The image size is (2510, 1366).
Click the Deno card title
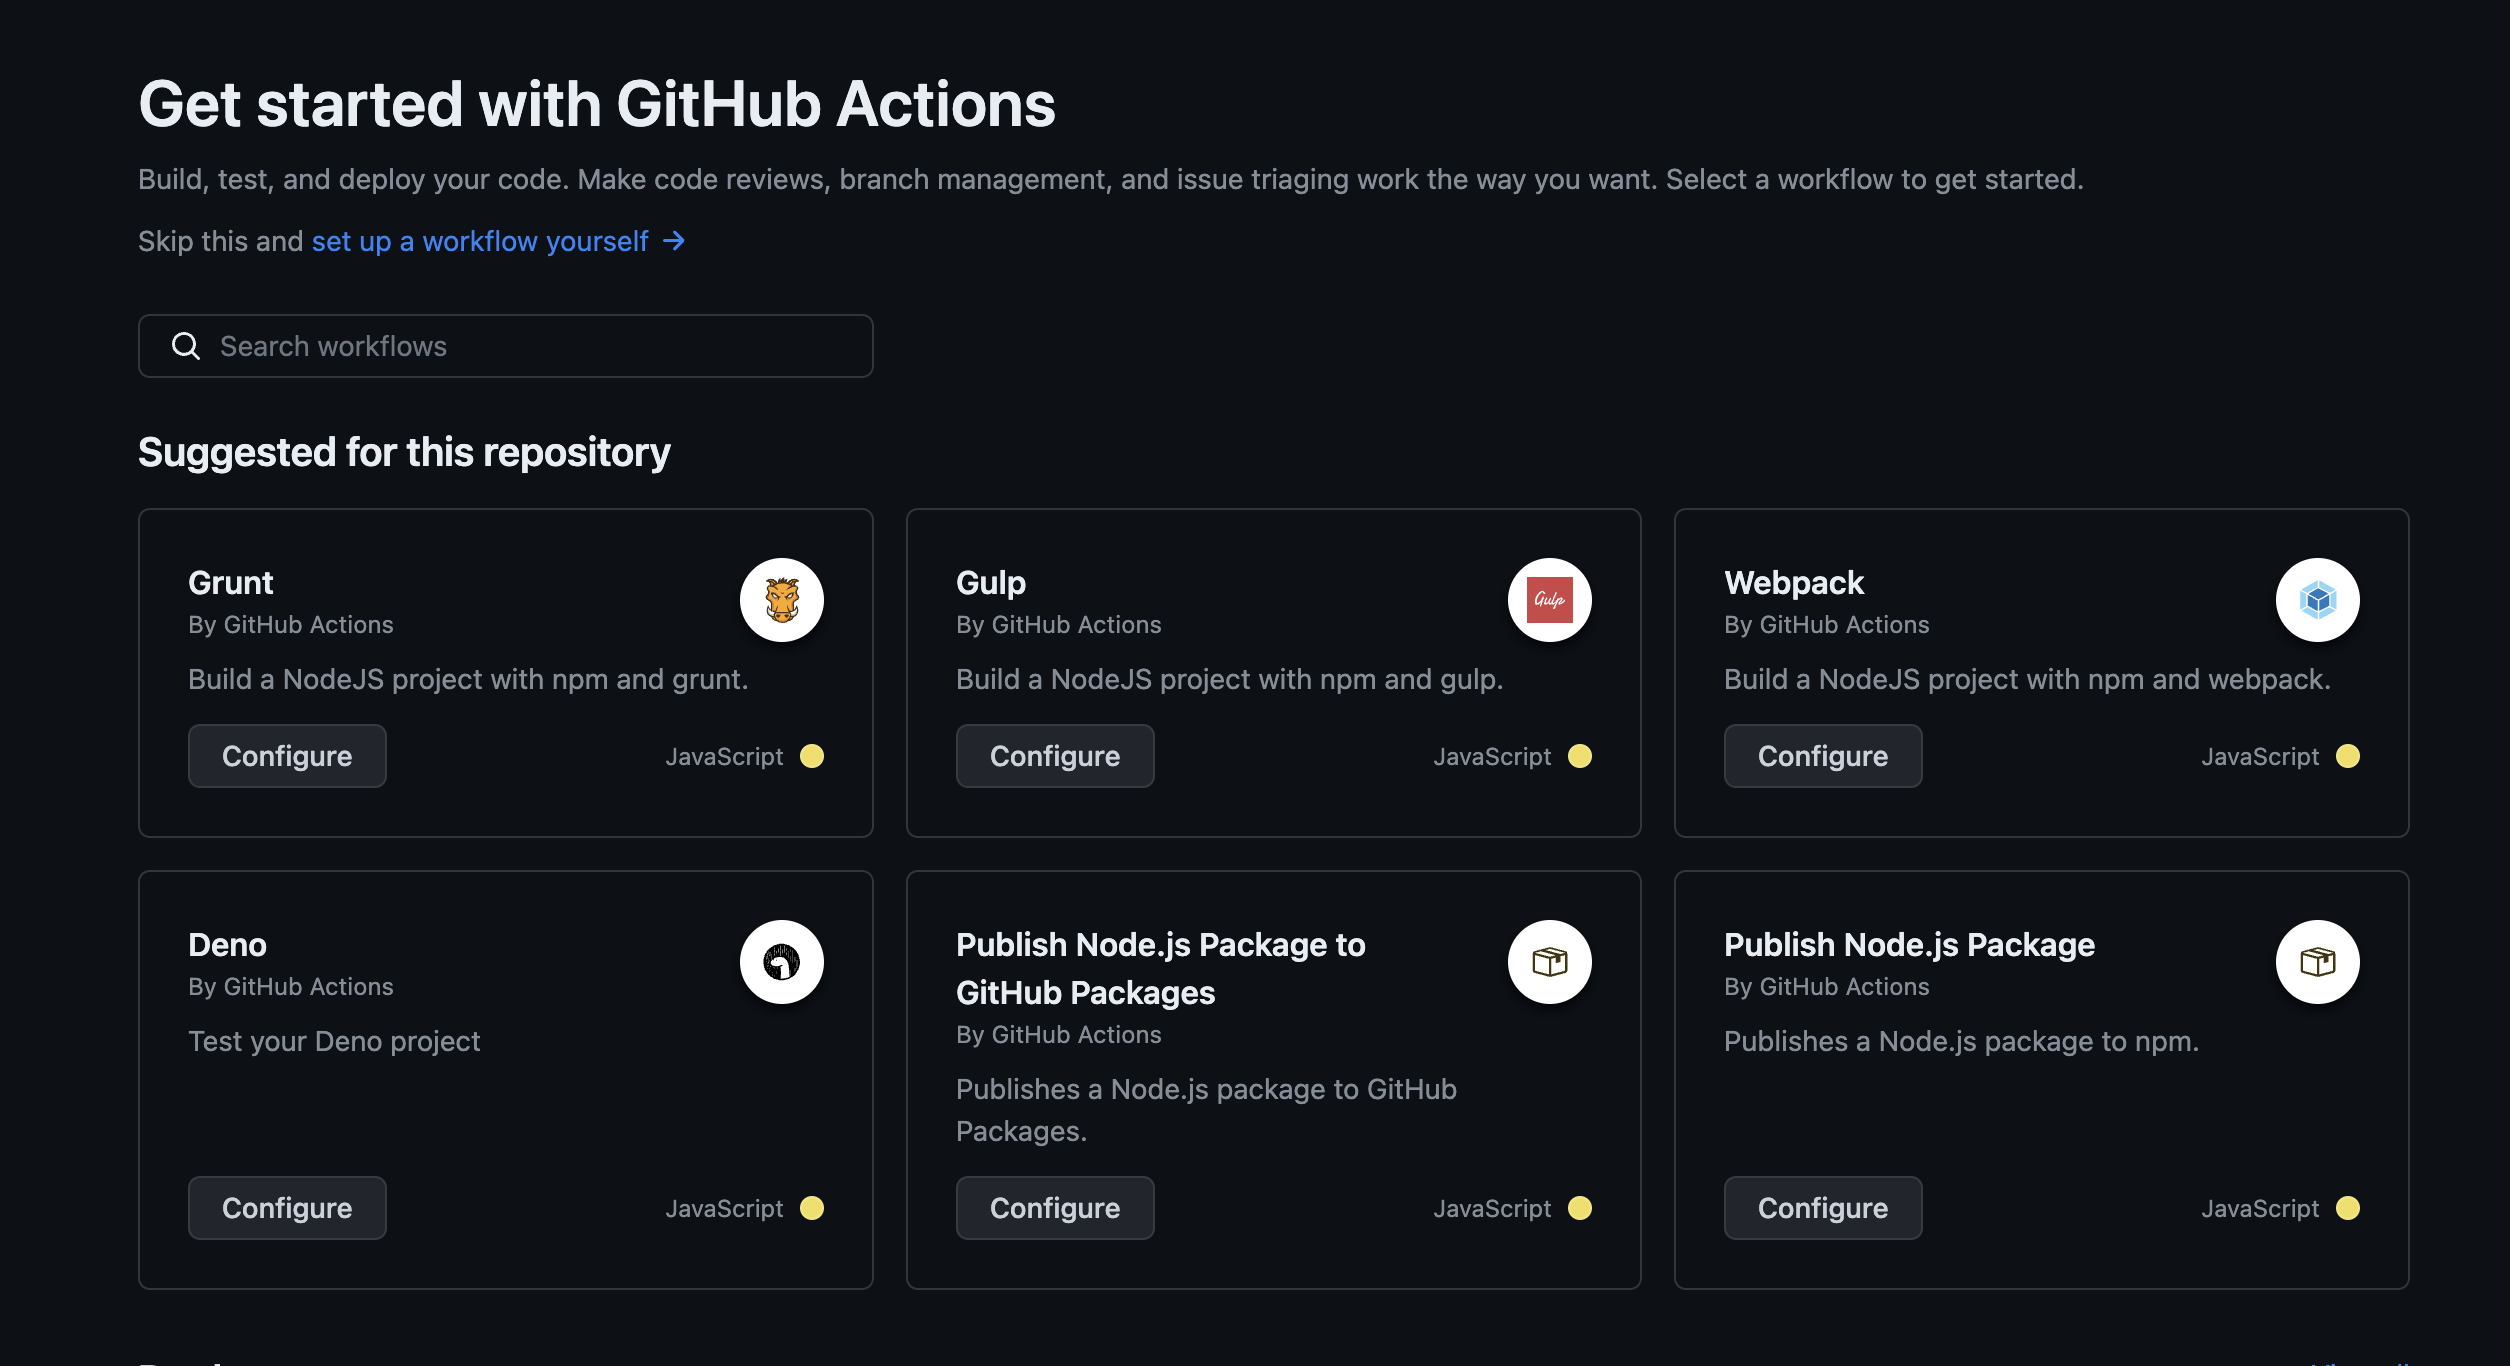click(228, 945)
